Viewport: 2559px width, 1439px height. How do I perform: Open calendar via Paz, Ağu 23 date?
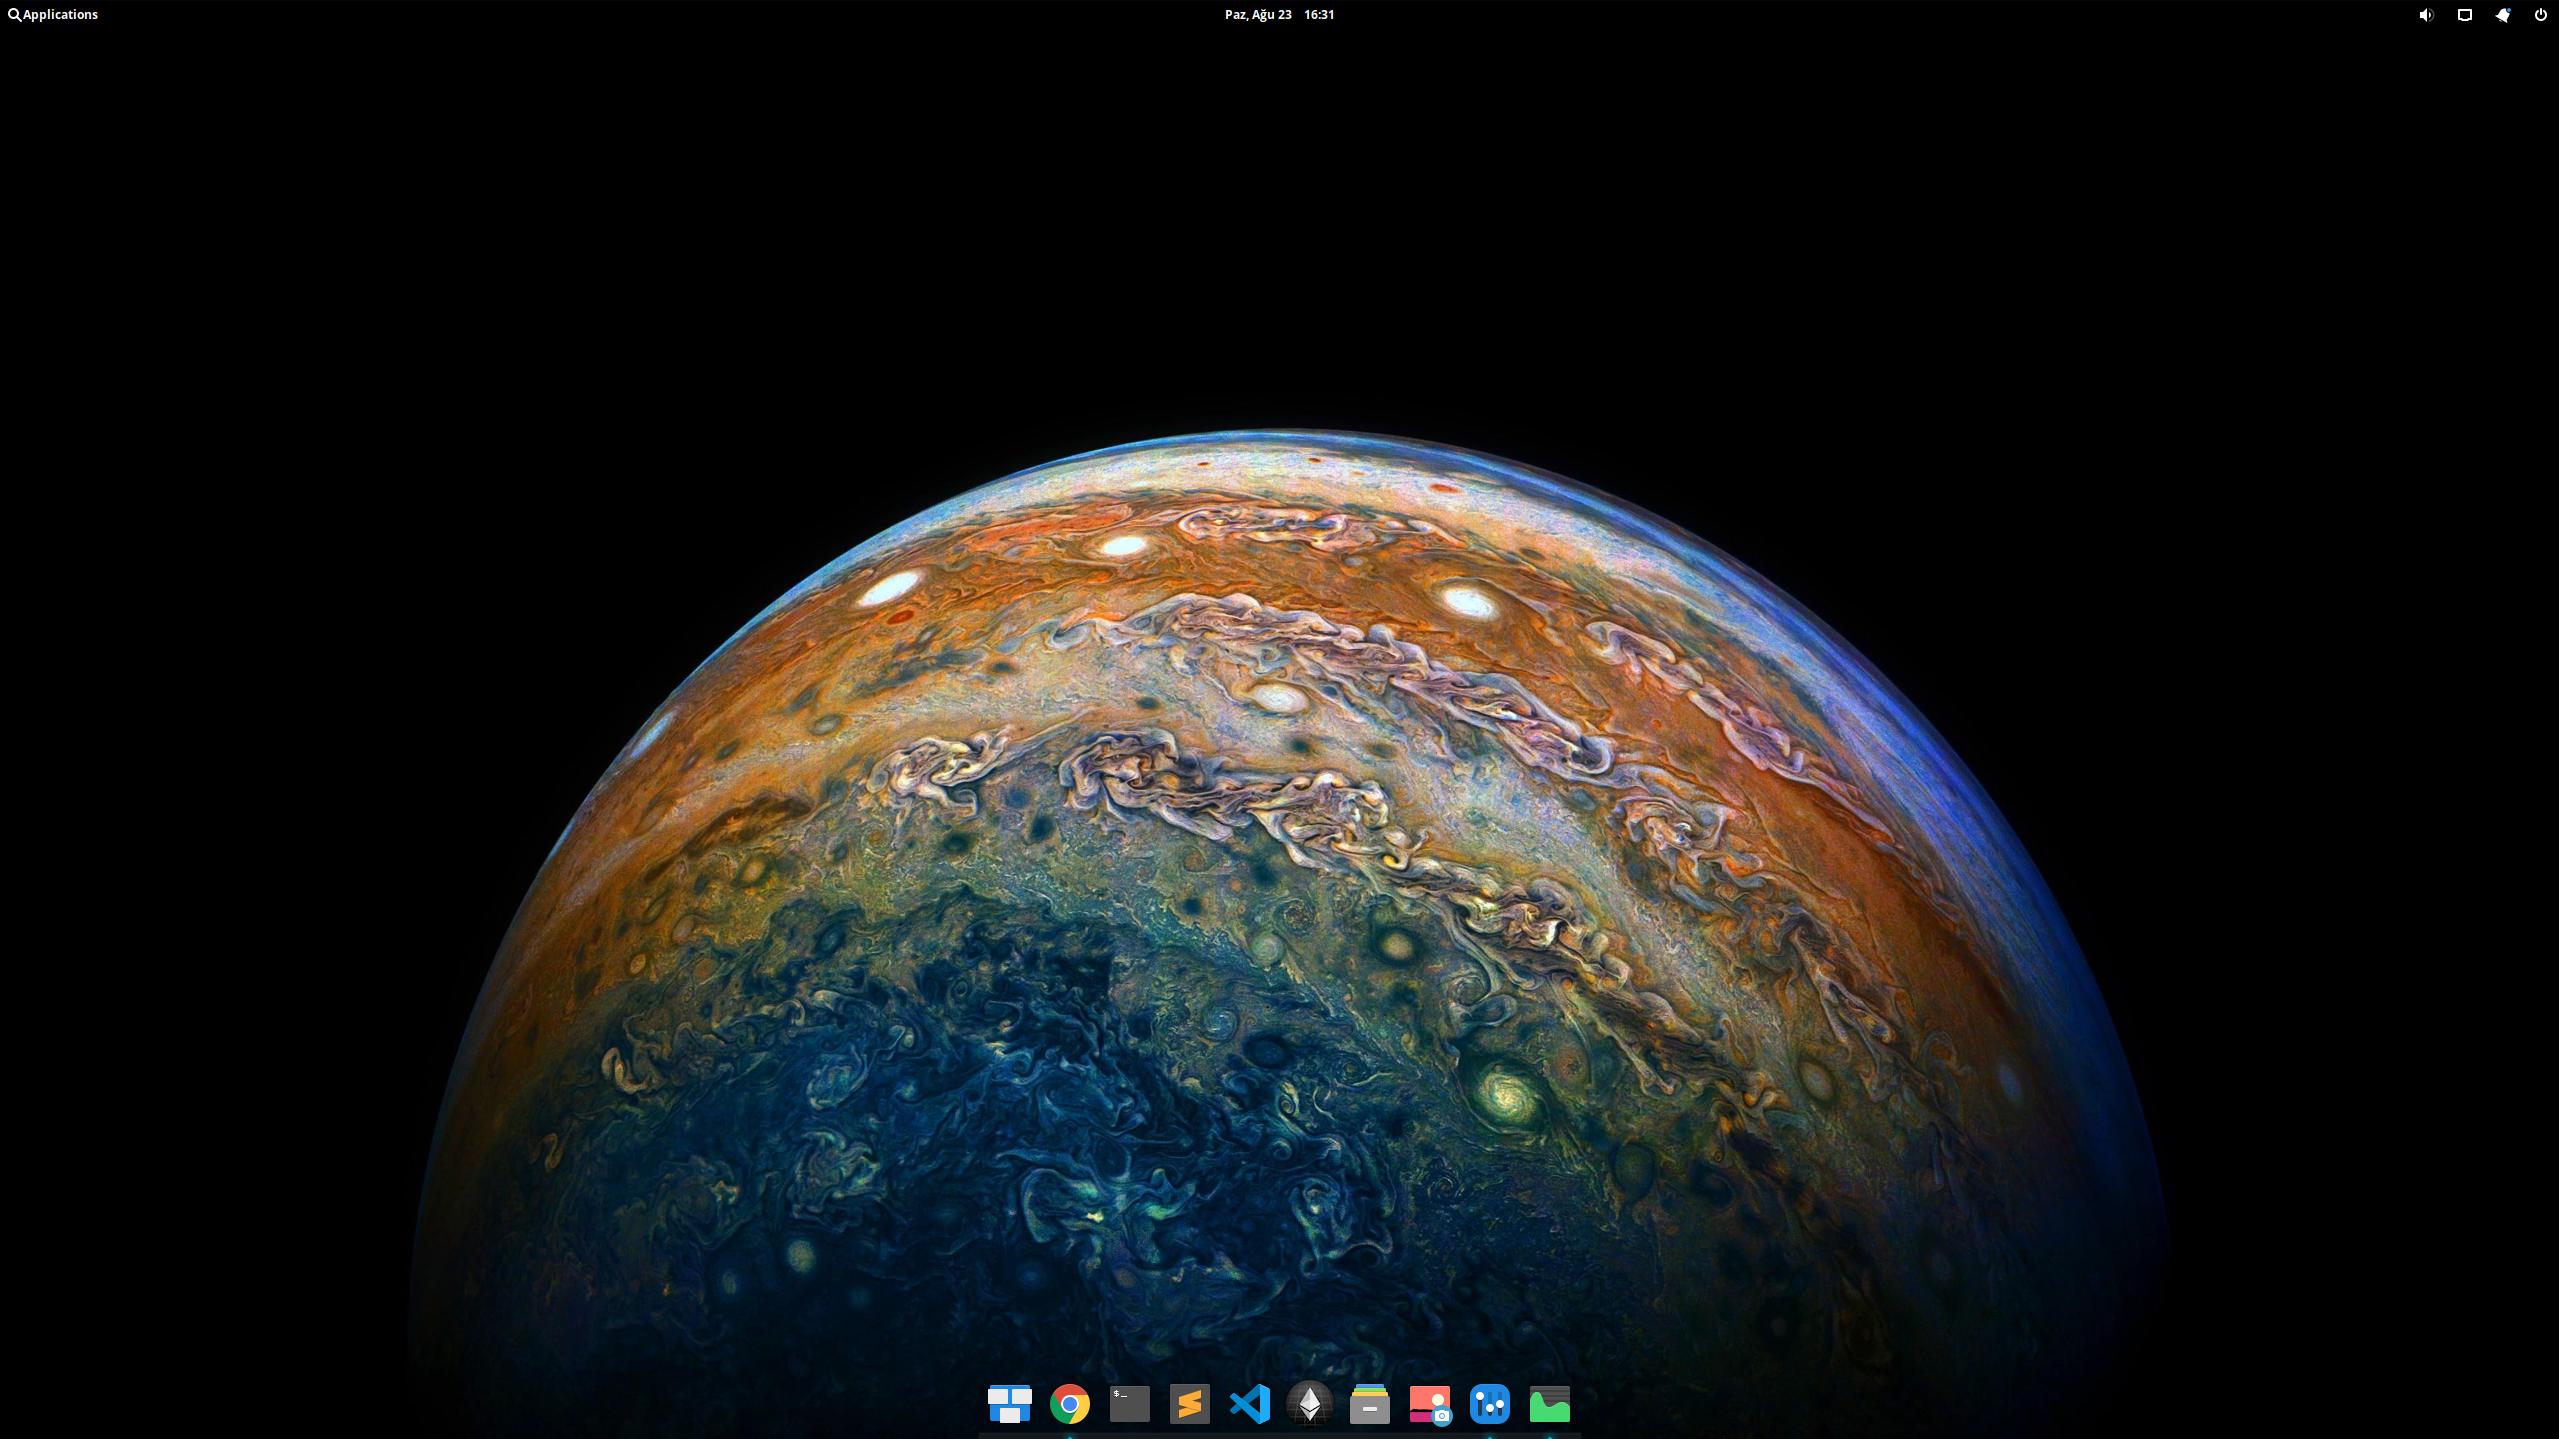(1257, 14)
